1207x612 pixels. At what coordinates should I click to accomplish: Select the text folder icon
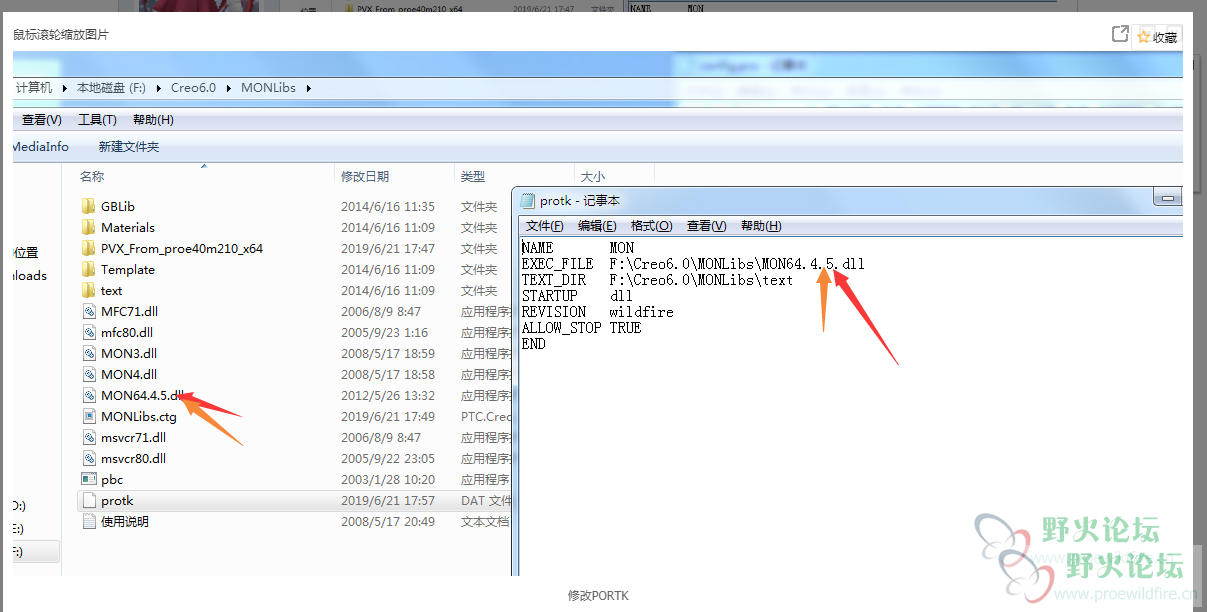(88, 291)
